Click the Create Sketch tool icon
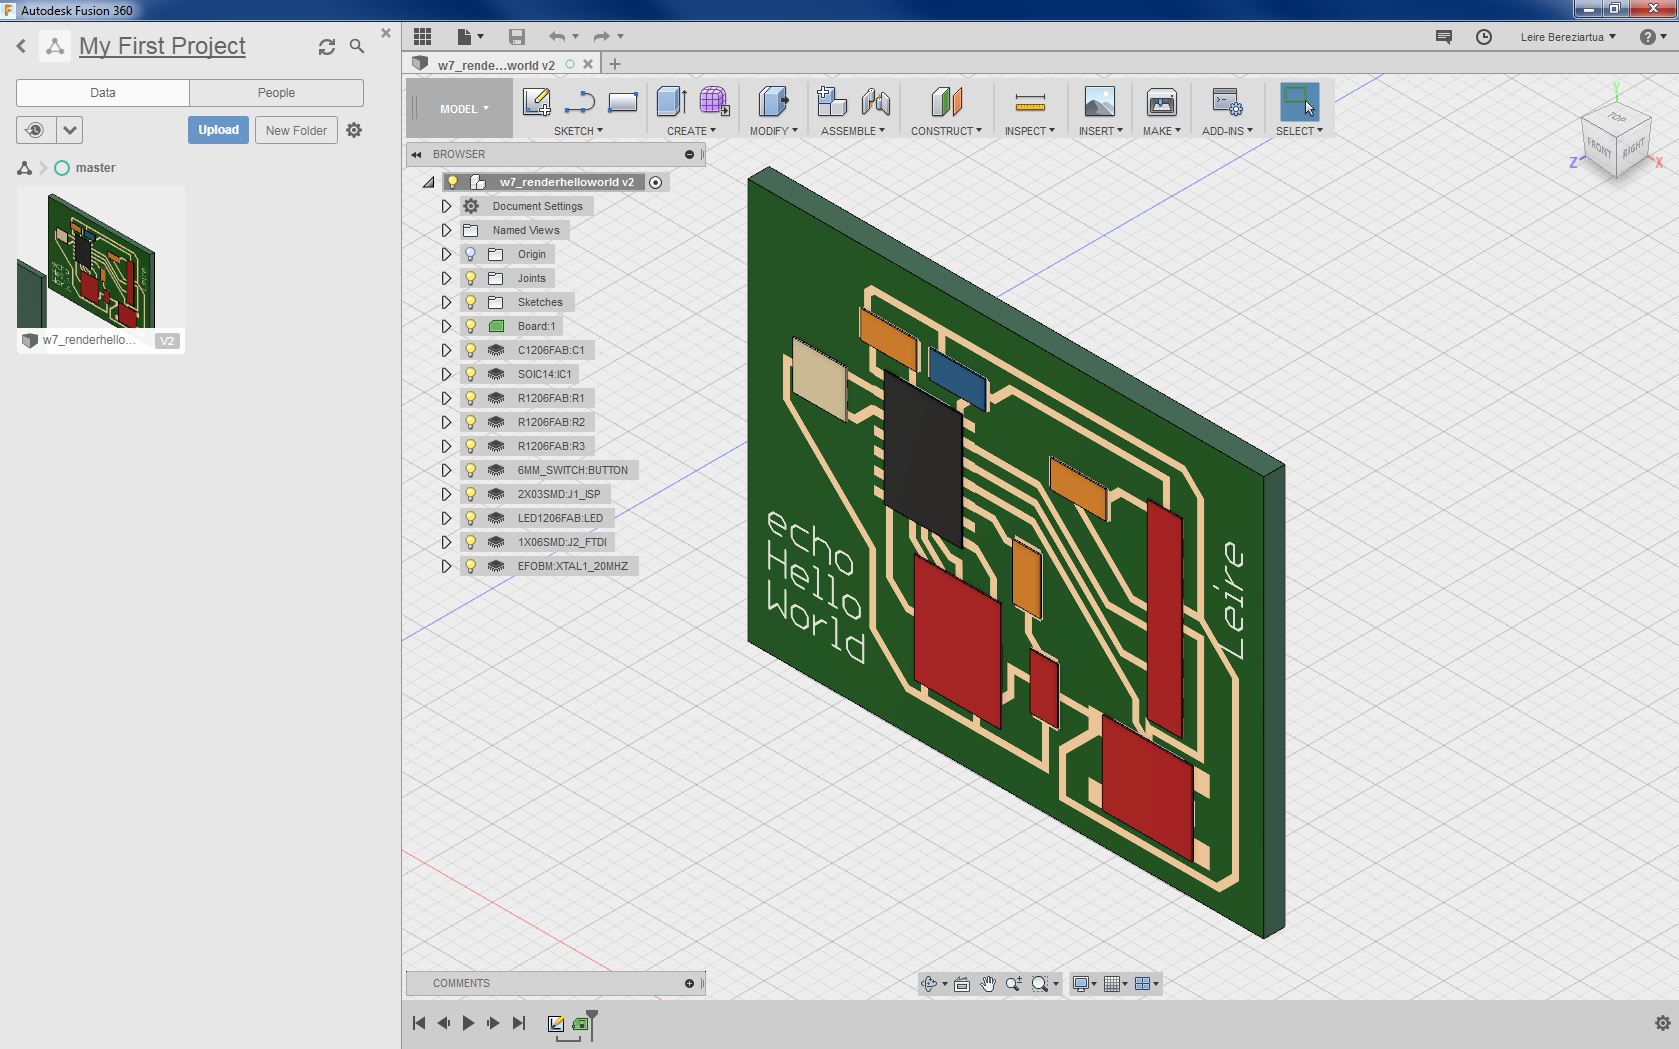The height and width of the screenshot is (1049, 1679). 537,102
